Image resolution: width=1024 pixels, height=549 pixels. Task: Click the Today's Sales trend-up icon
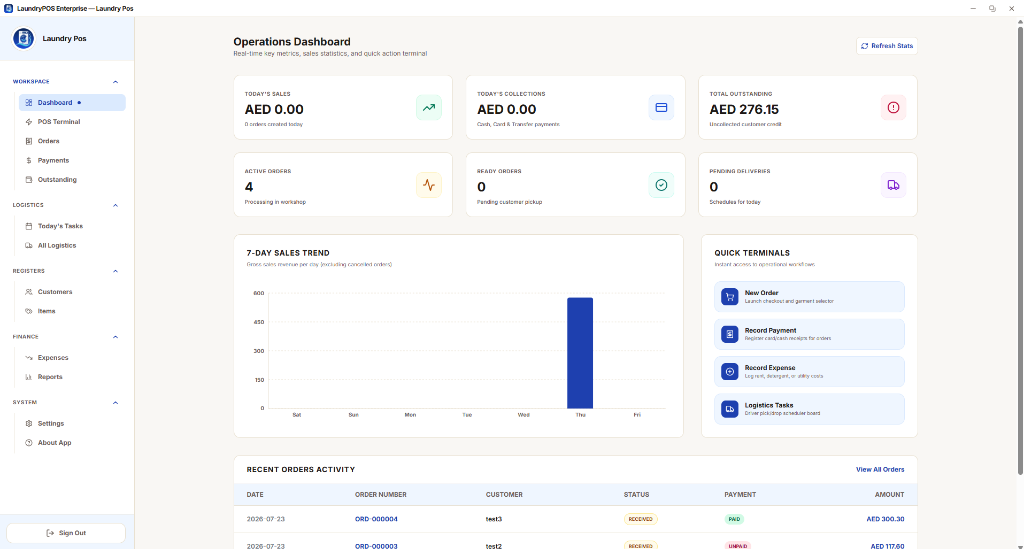click(429, 108)
